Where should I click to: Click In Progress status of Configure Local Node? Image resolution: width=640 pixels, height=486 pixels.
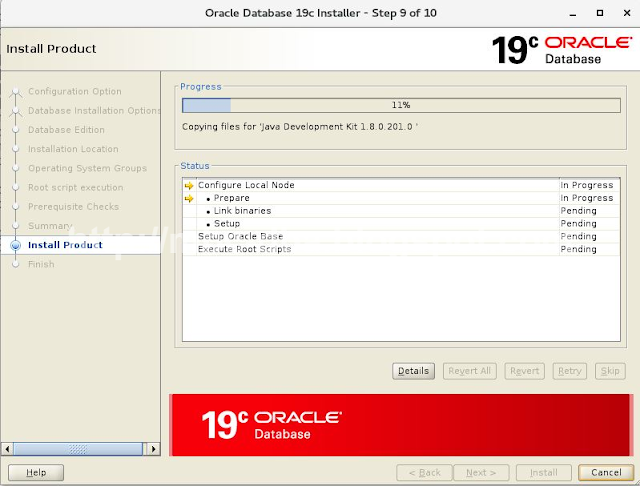(x=587, y=185)
